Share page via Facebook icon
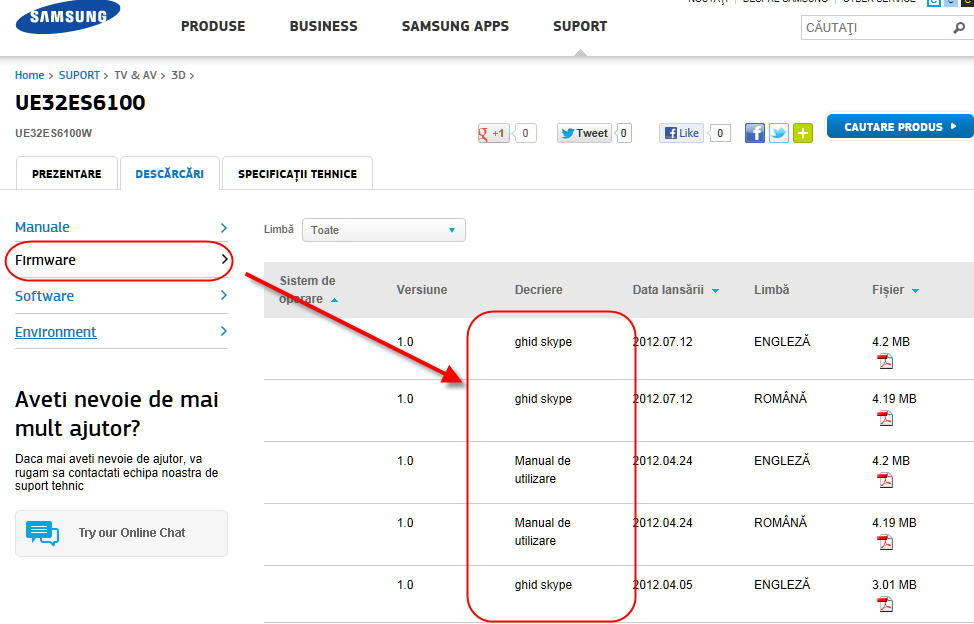Image resolution: width=974 pixels, height=624 pixels. 755,133
